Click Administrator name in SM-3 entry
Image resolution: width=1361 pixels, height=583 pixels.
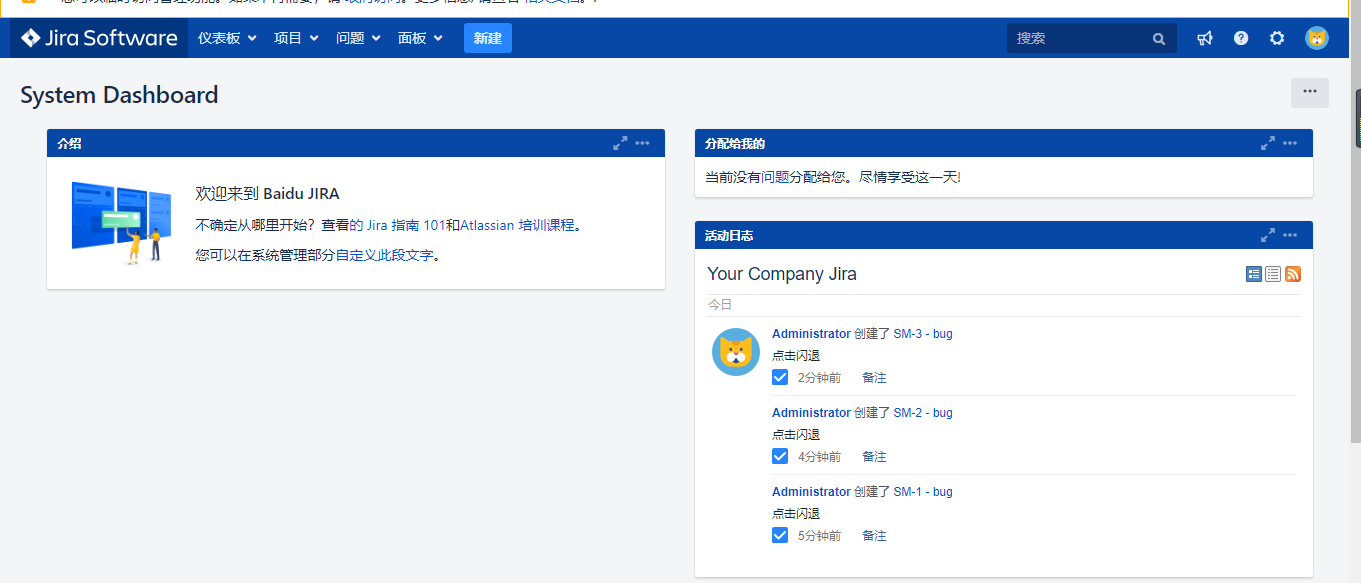811,334
